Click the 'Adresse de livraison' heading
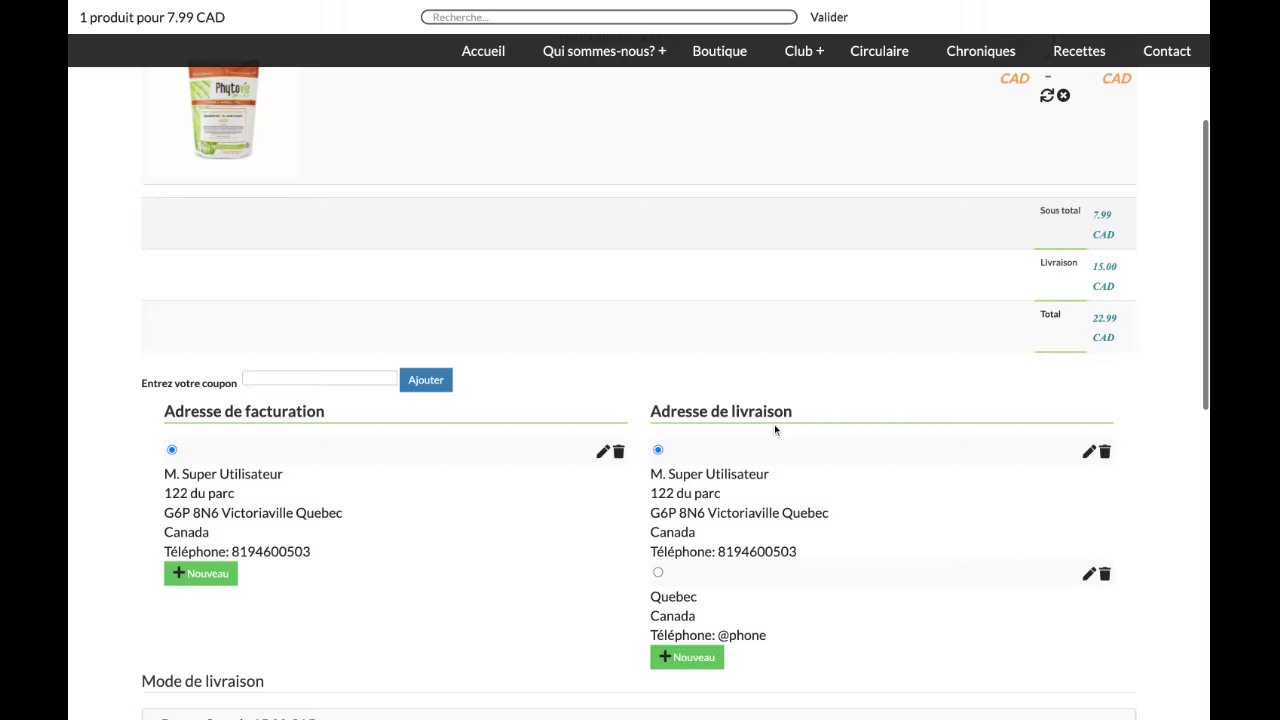 (721, 411)
